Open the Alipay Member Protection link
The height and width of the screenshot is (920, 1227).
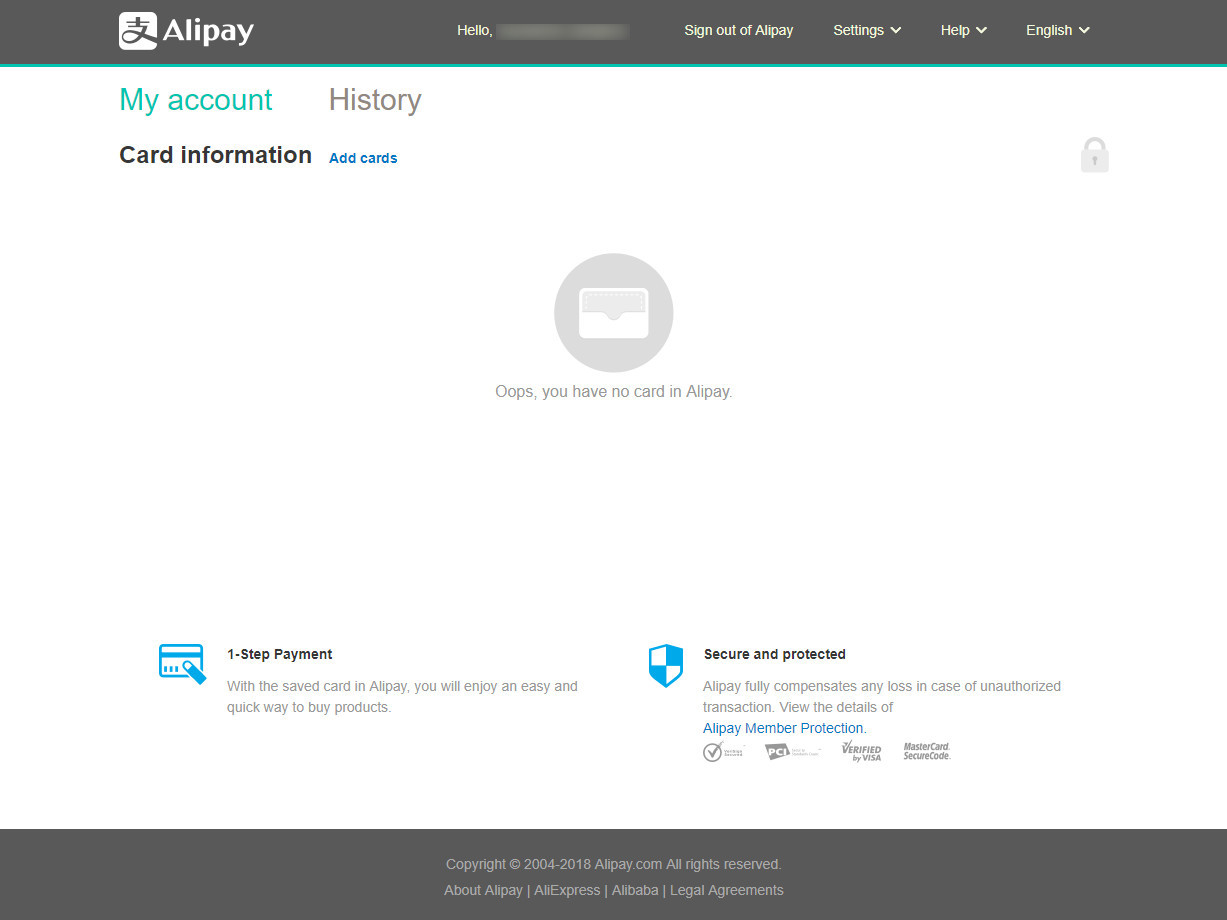783,728
